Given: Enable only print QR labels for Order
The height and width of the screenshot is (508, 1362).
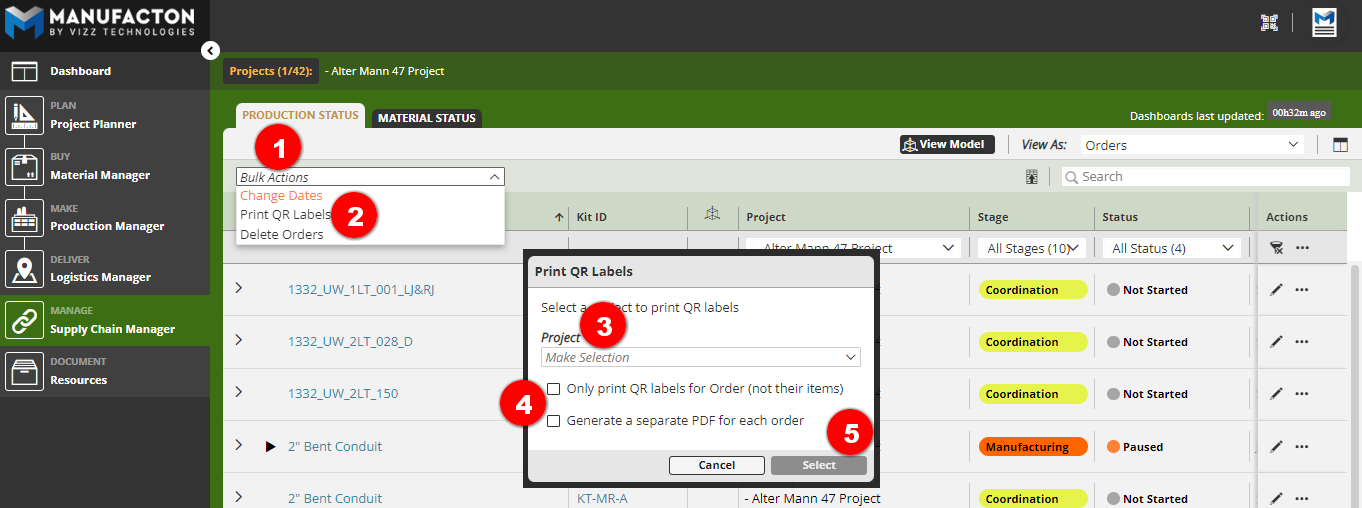Looking at the screenshot, I should coord(553,389).
